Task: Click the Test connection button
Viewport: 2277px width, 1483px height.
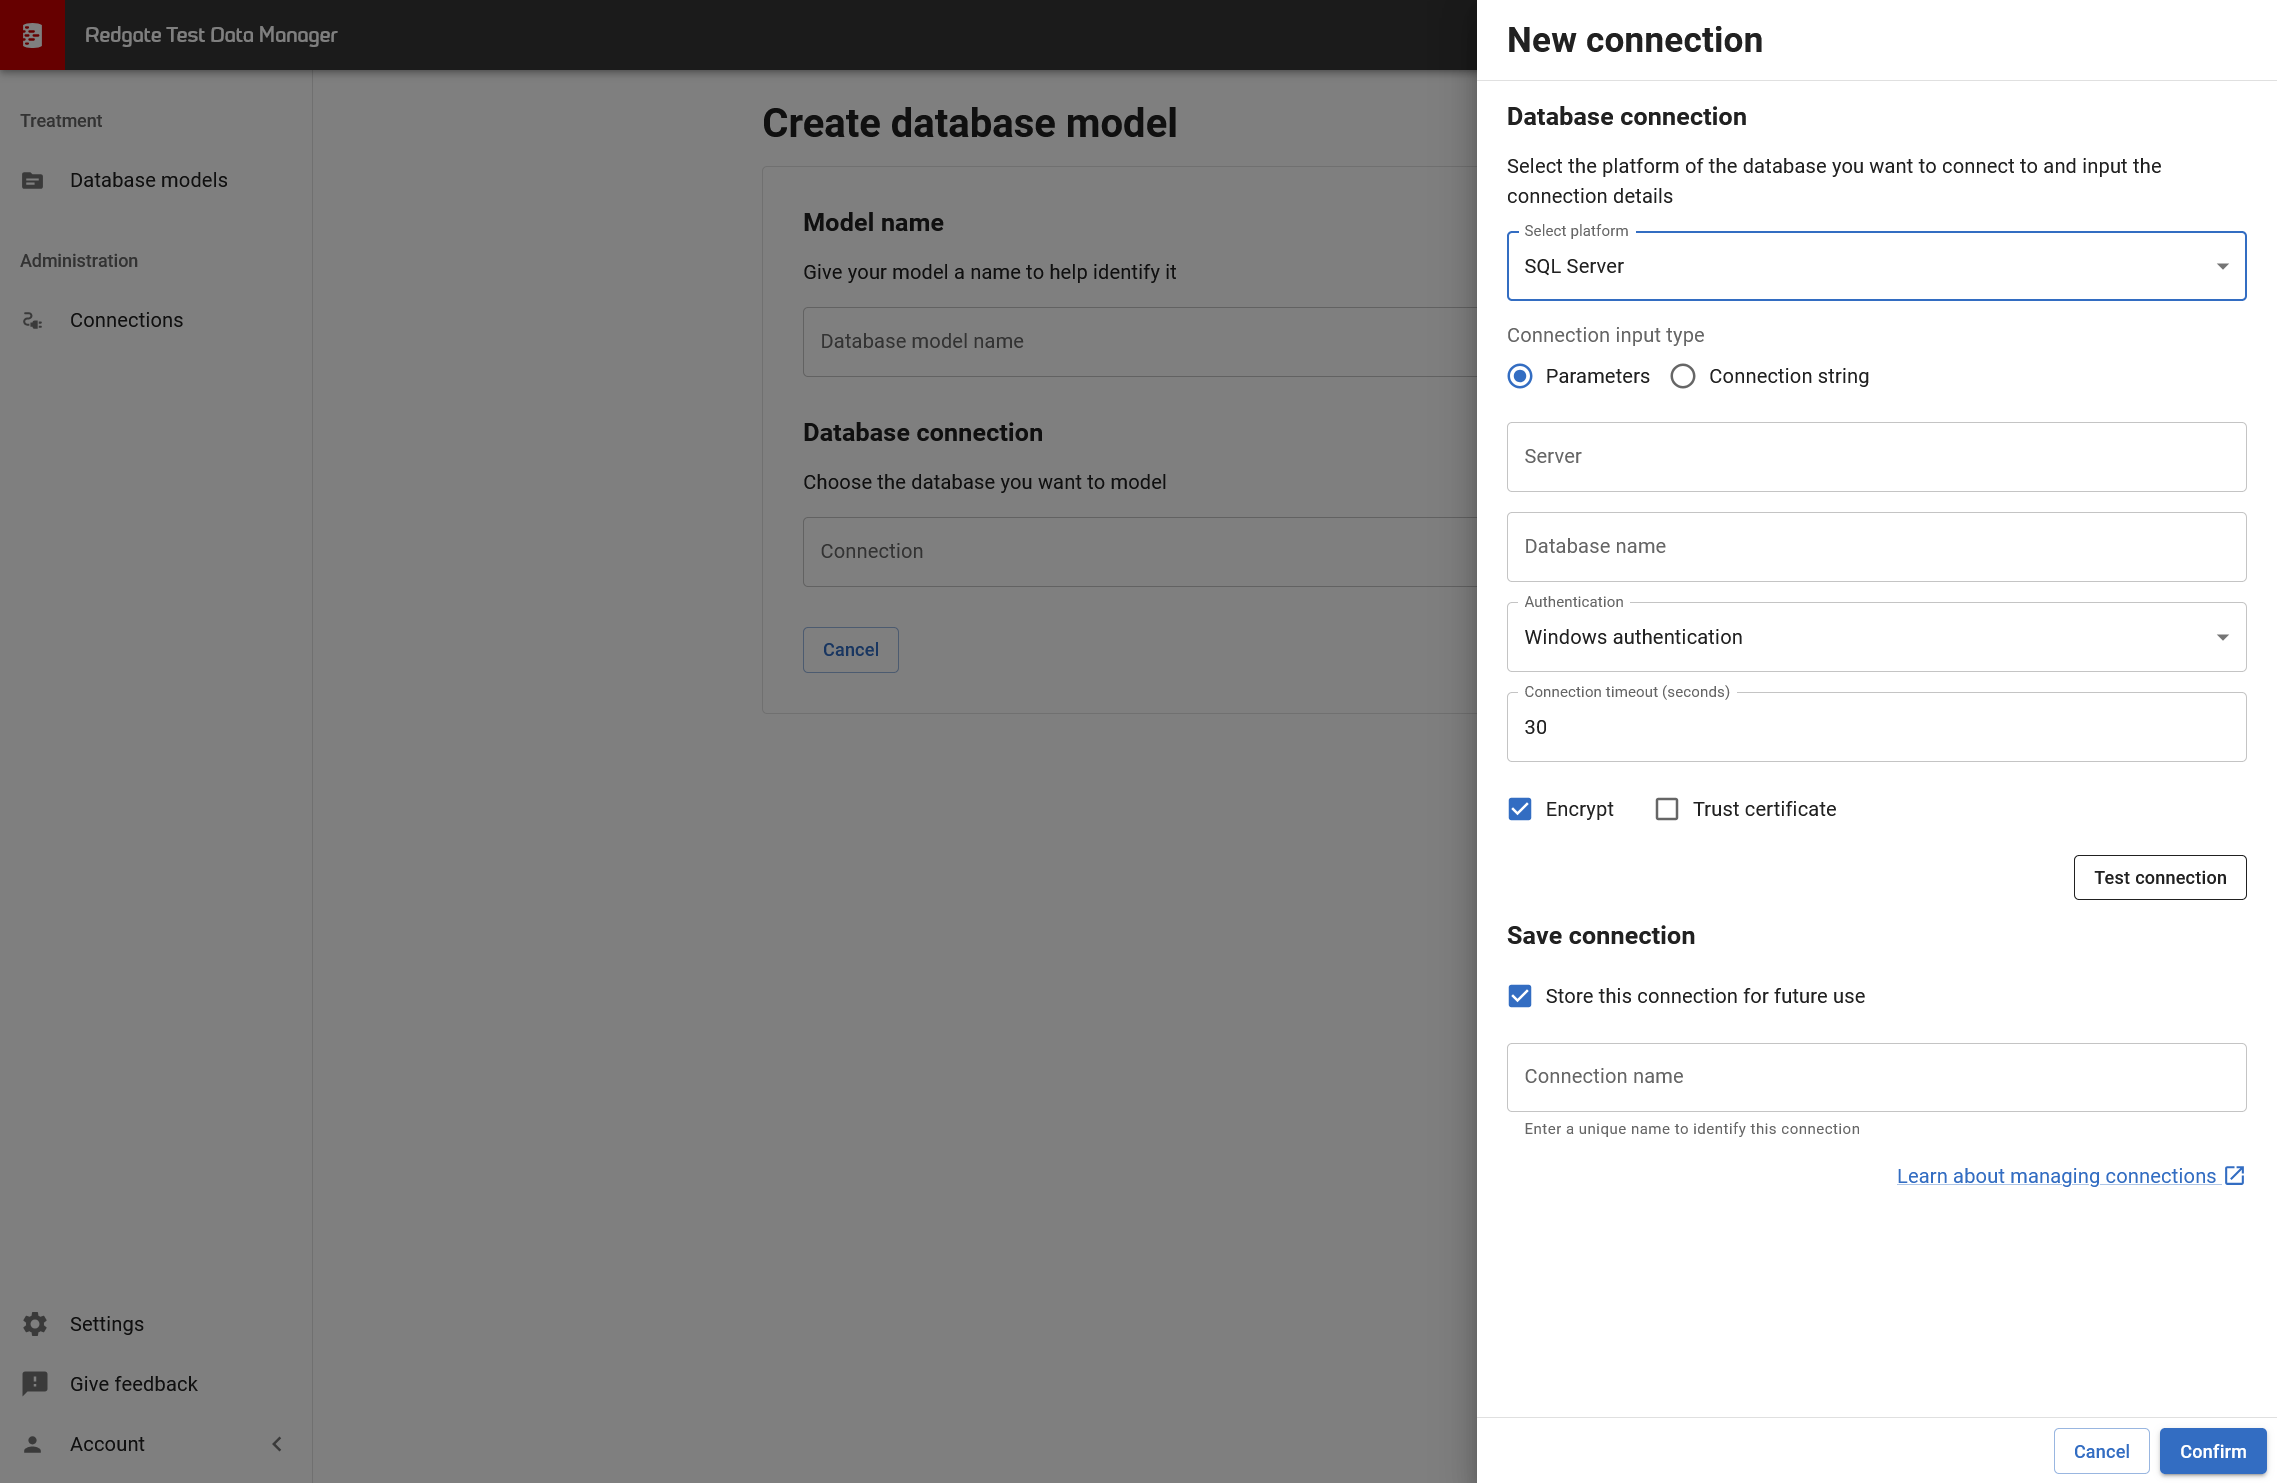Action: pos(2160,877)
